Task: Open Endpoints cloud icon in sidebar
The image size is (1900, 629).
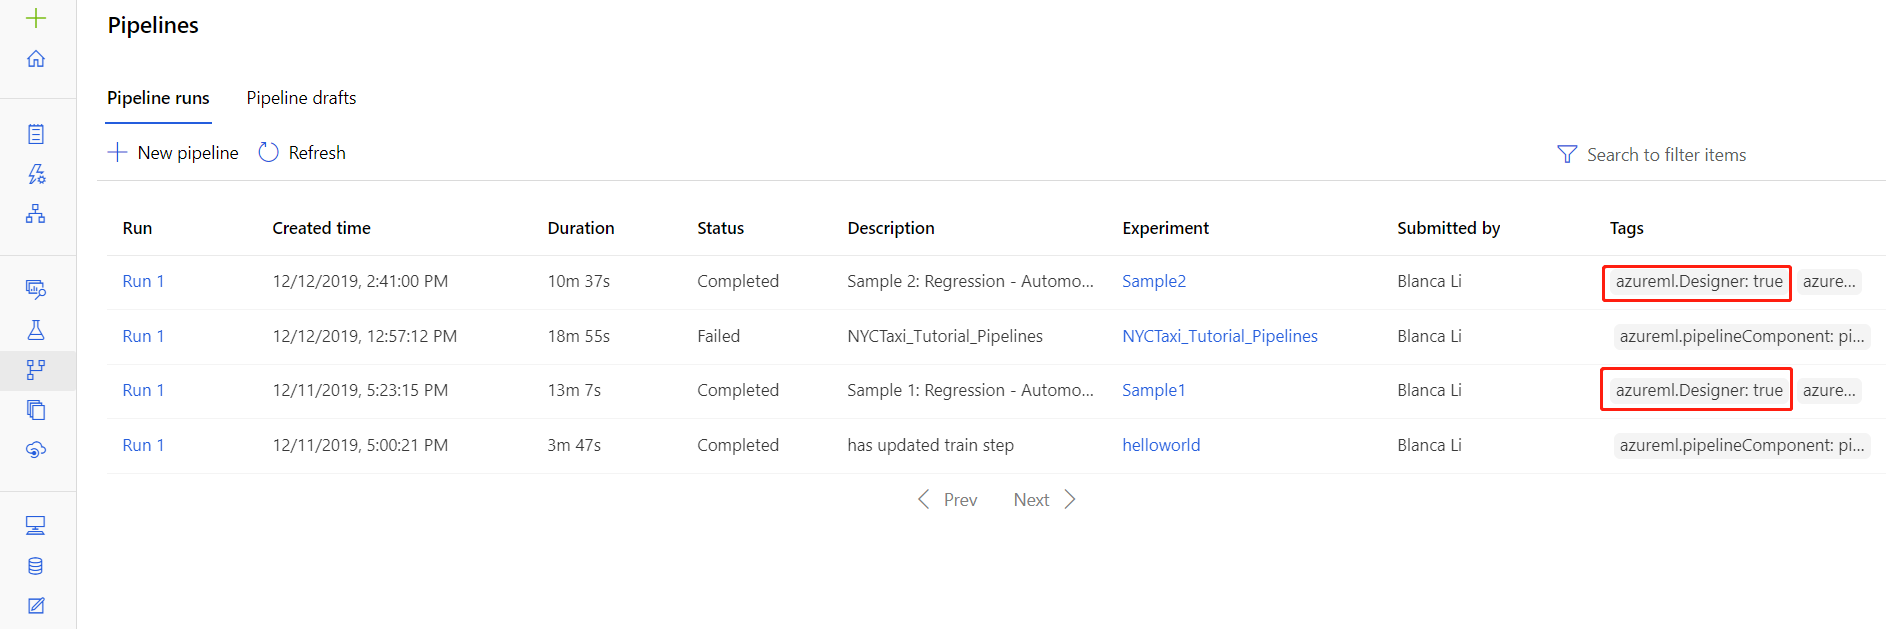Action: (x=36, y=450)
